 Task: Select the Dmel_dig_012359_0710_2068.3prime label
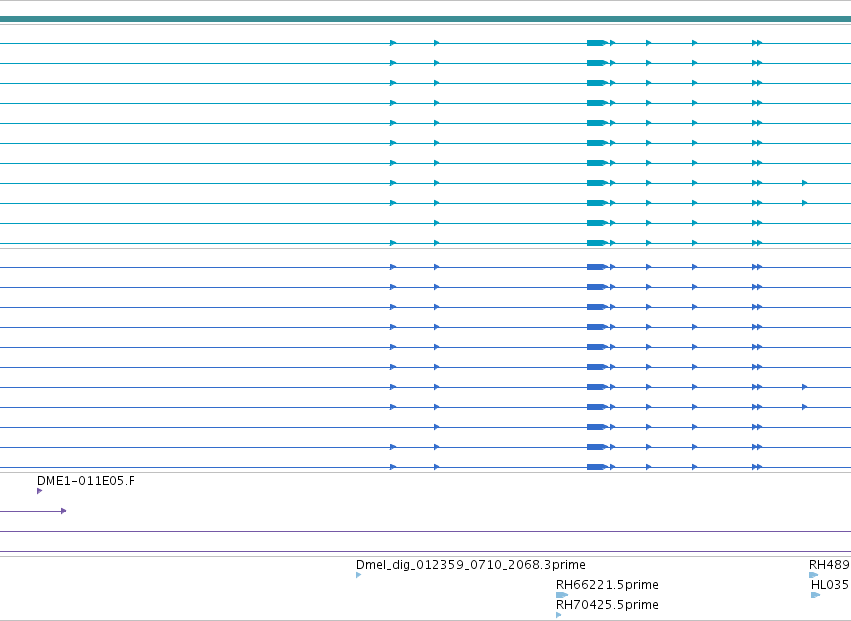[471, 565]
